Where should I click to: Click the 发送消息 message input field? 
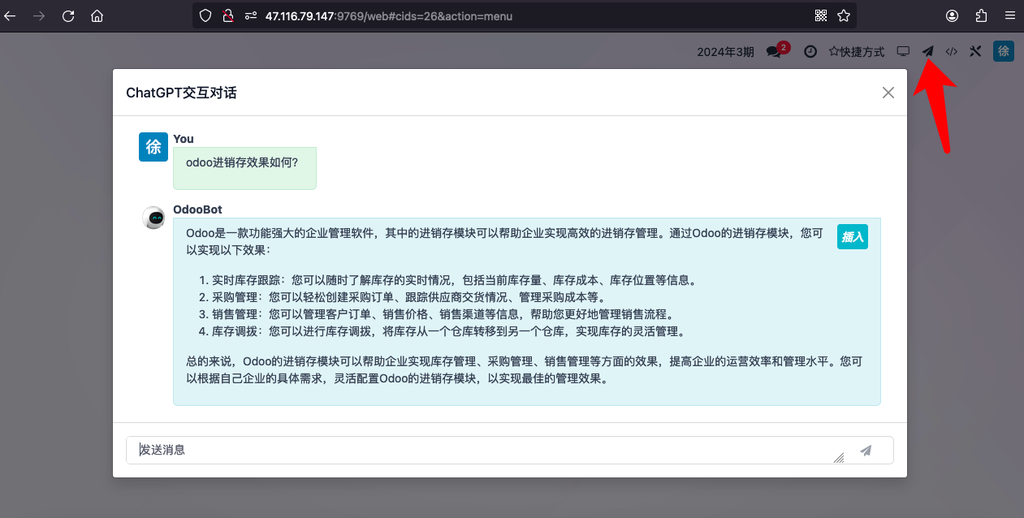(x=509, y=450)
